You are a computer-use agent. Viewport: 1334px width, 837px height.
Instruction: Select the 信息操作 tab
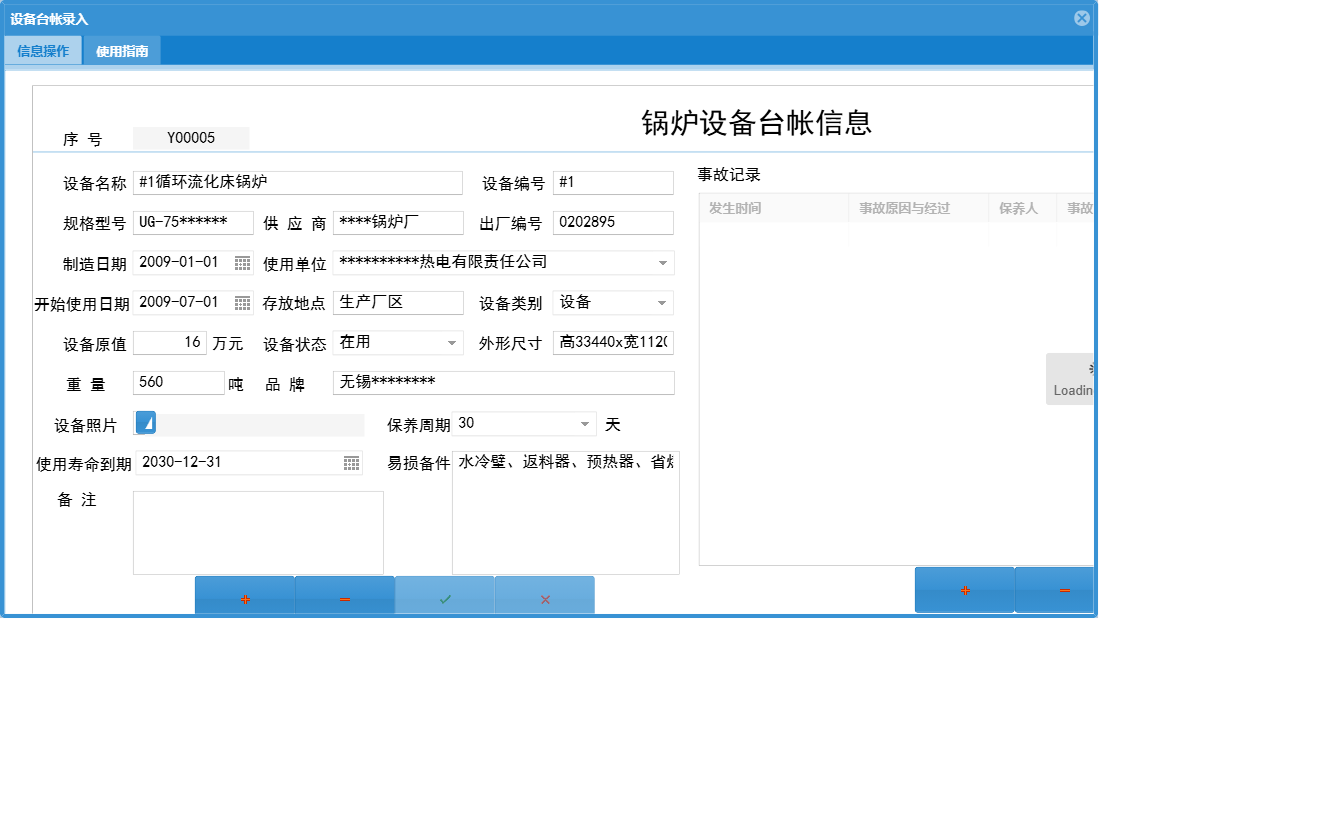pyautogui.click(x=42, y=49)
